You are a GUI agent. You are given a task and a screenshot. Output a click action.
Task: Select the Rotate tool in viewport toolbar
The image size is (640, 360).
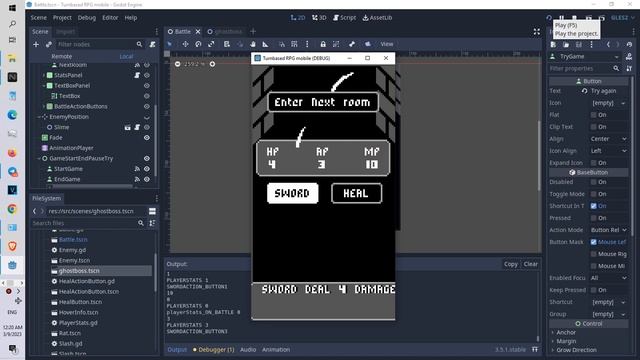pos(198,44)
